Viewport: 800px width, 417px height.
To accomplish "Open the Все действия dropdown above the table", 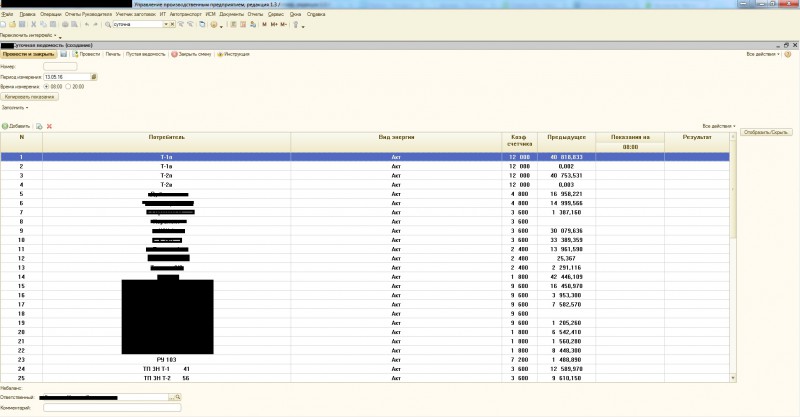I will tap(719, 126).
